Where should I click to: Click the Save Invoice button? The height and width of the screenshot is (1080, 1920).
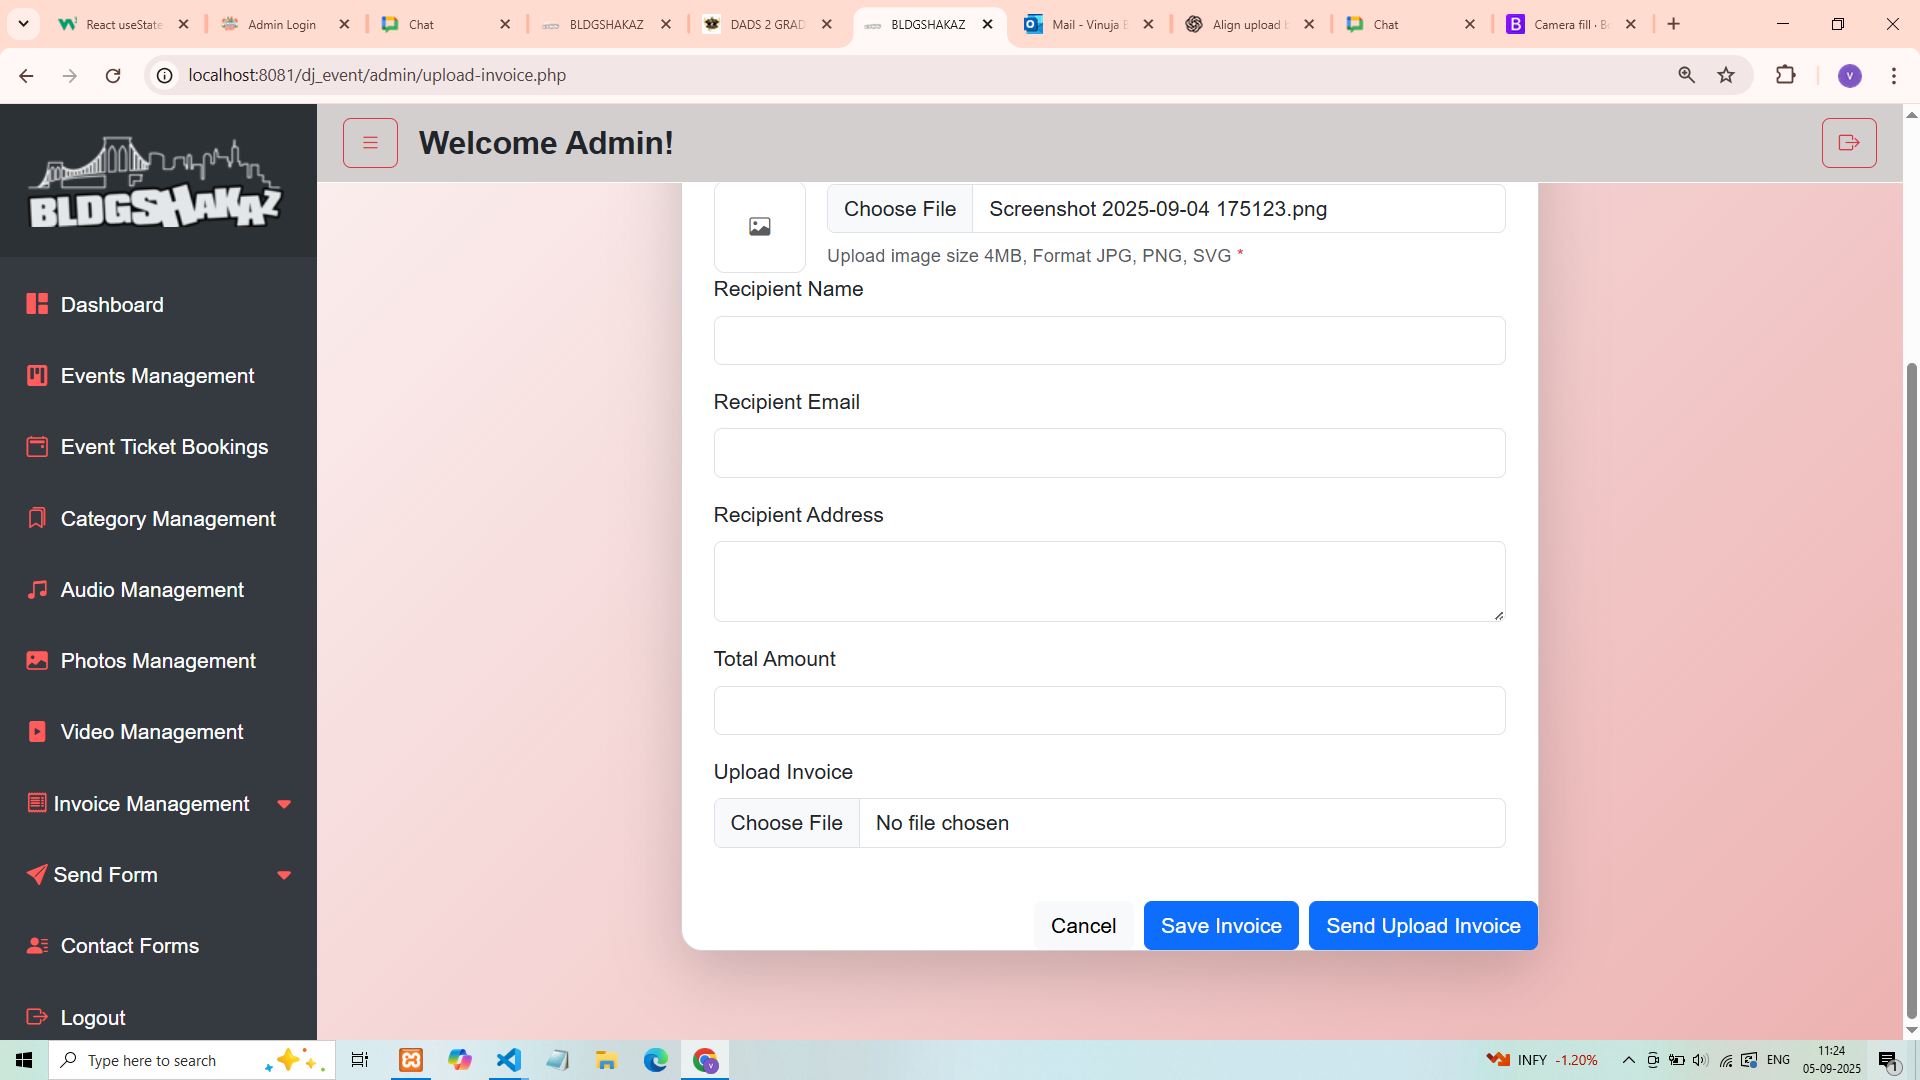pos(1220,926)
